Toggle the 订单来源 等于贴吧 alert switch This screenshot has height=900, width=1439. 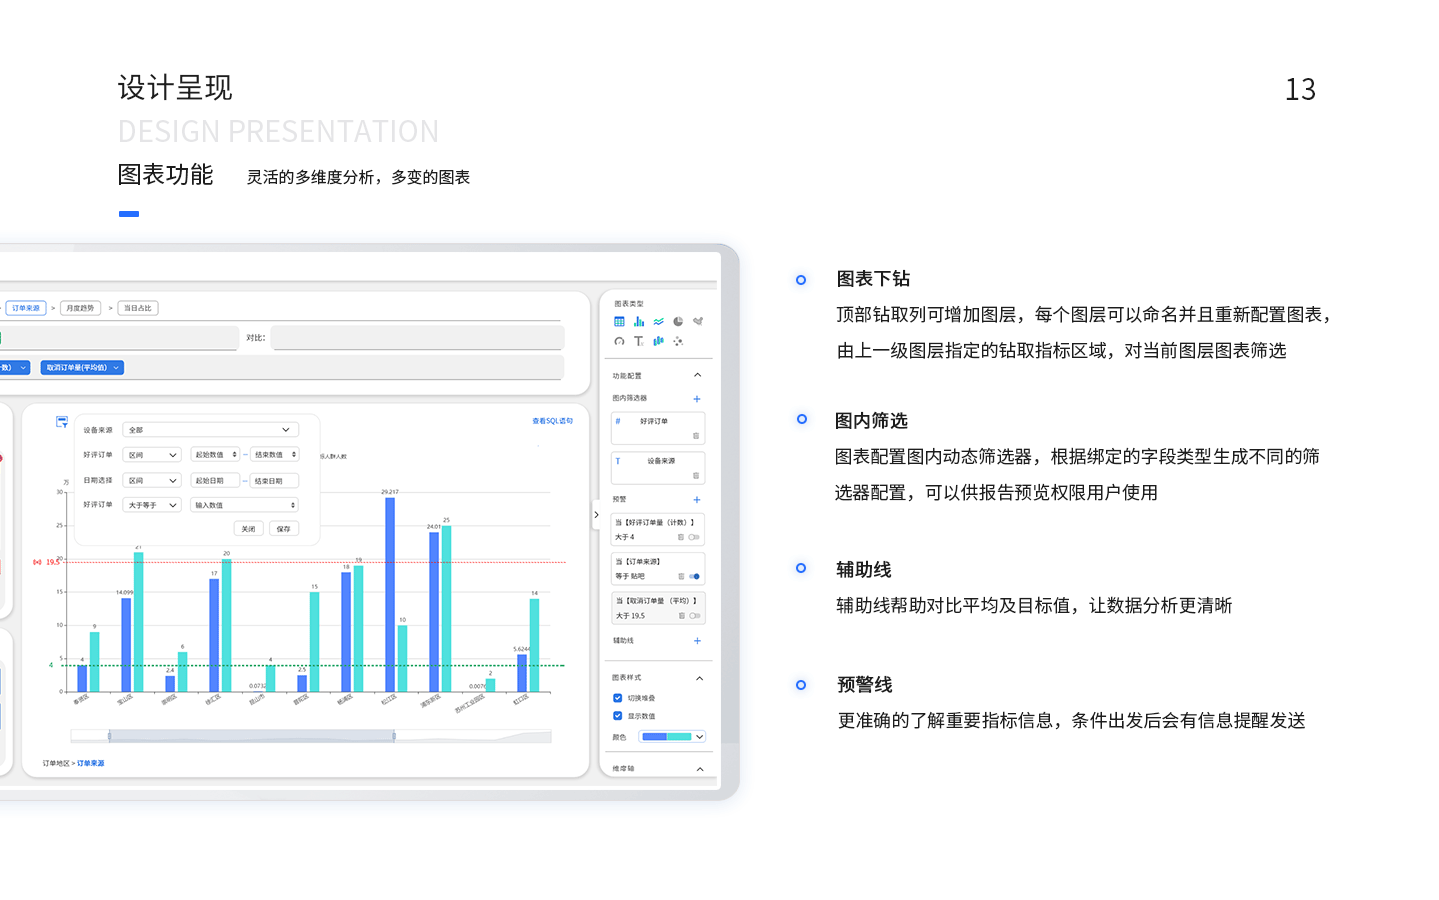pos(694,576)
